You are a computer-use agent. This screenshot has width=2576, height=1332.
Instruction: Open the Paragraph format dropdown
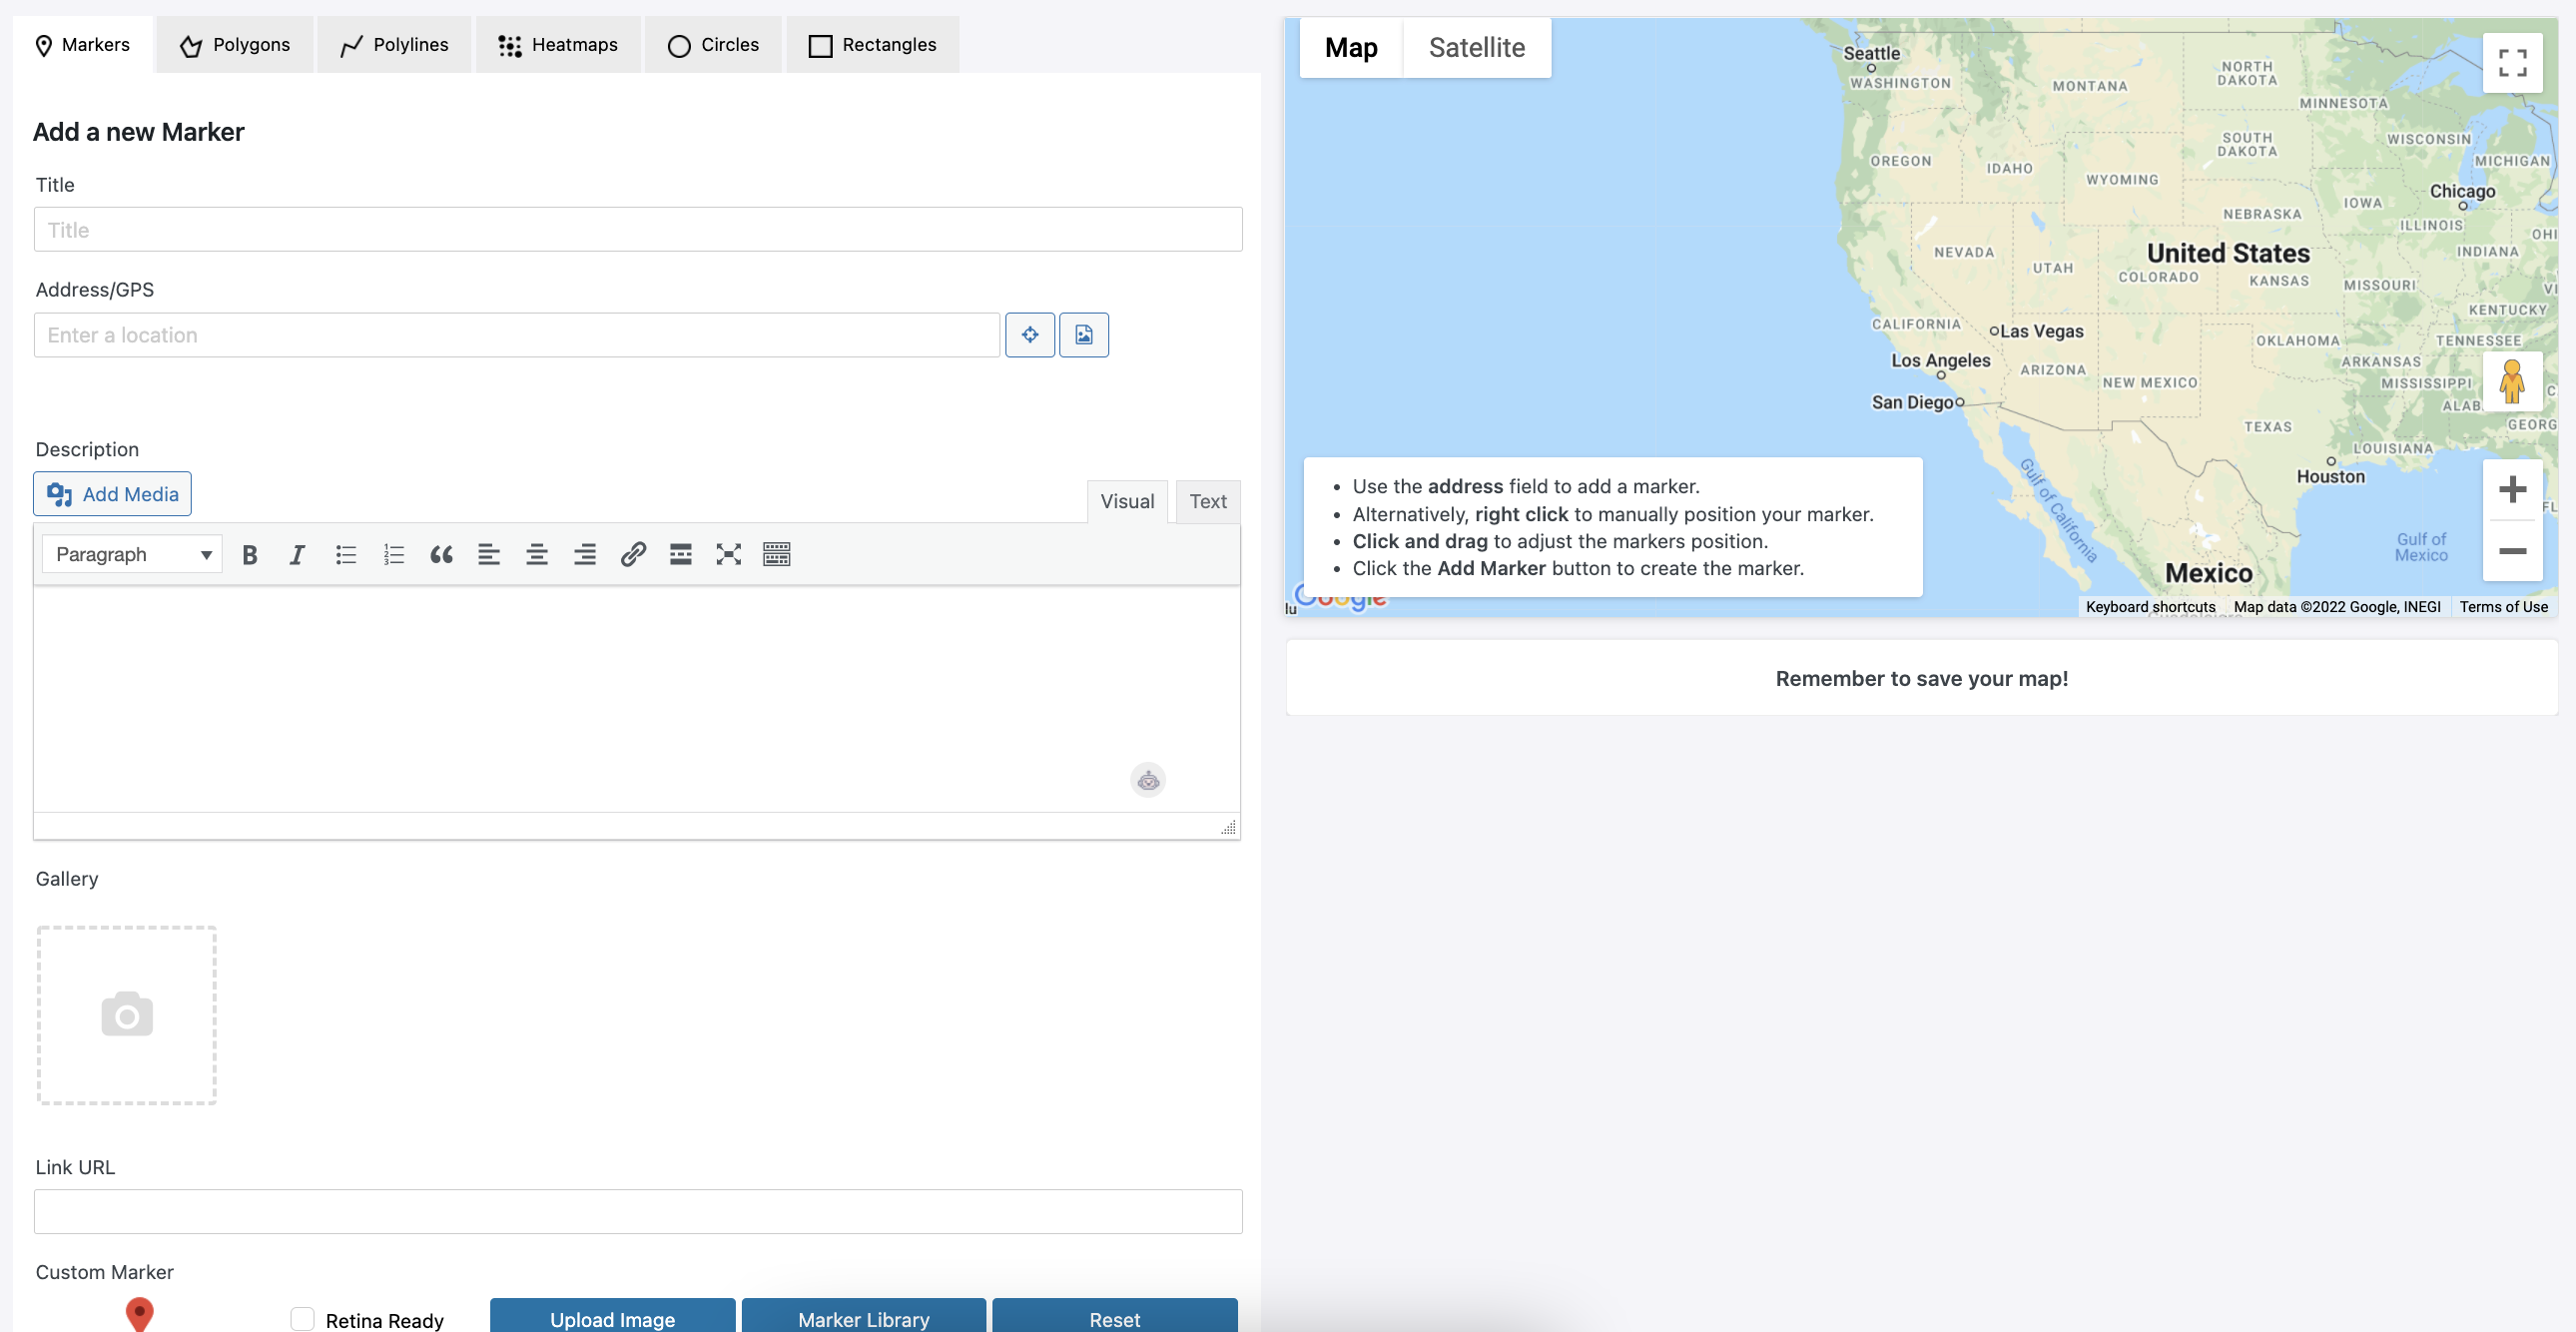132,554
